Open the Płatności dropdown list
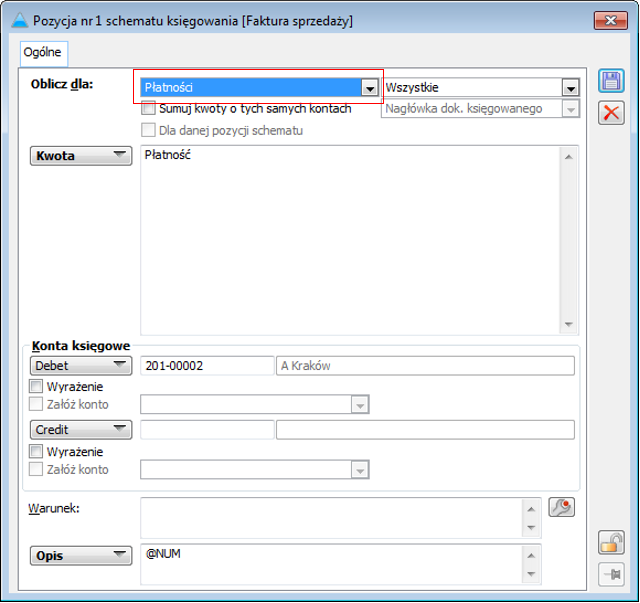 coord(369,88)
